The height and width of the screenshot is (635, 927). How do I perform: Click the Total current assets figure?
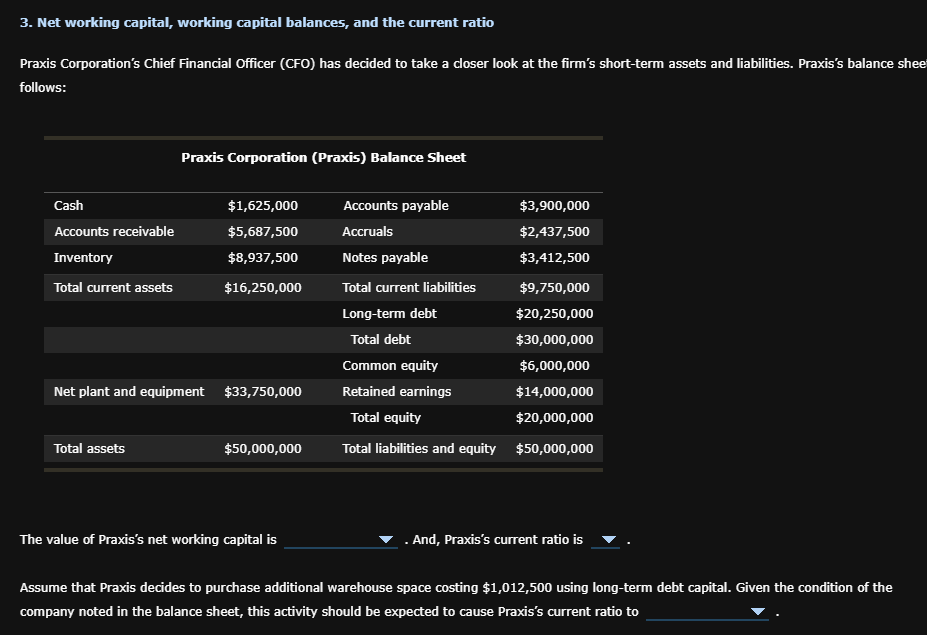pos(265,287)
